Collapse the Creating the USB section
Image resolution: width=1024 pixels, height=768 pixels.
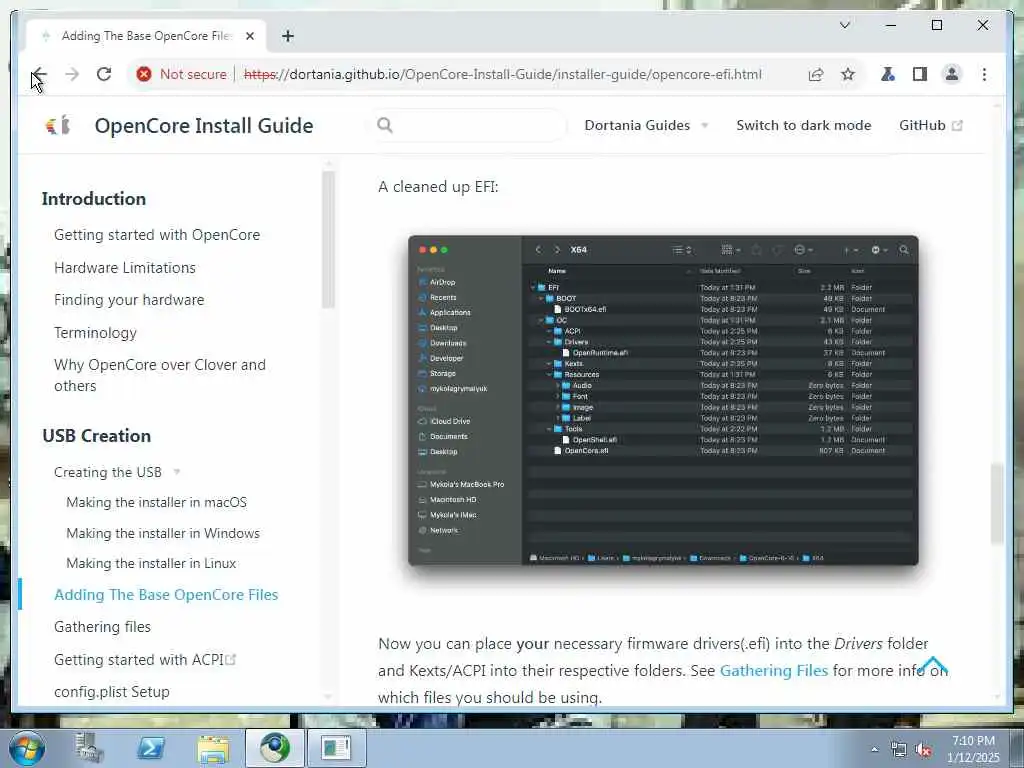click(118, 472)
